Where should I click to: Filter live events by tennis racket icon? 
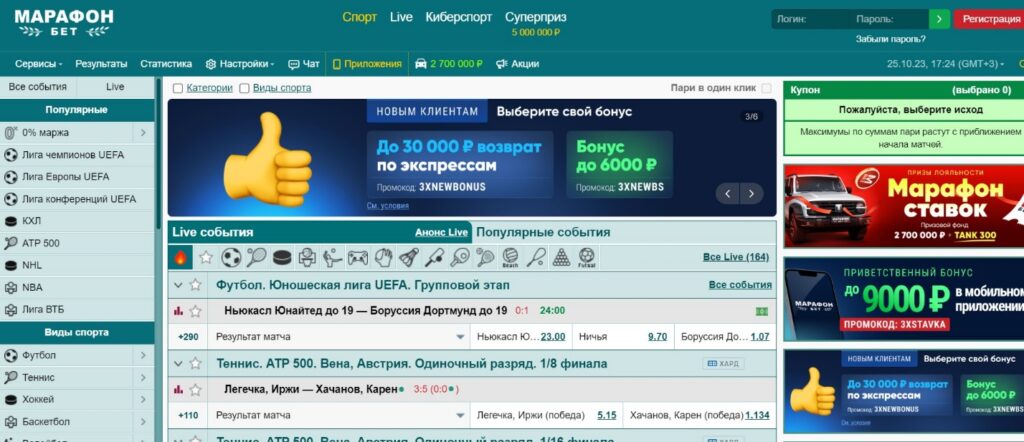tap(256, 257)
